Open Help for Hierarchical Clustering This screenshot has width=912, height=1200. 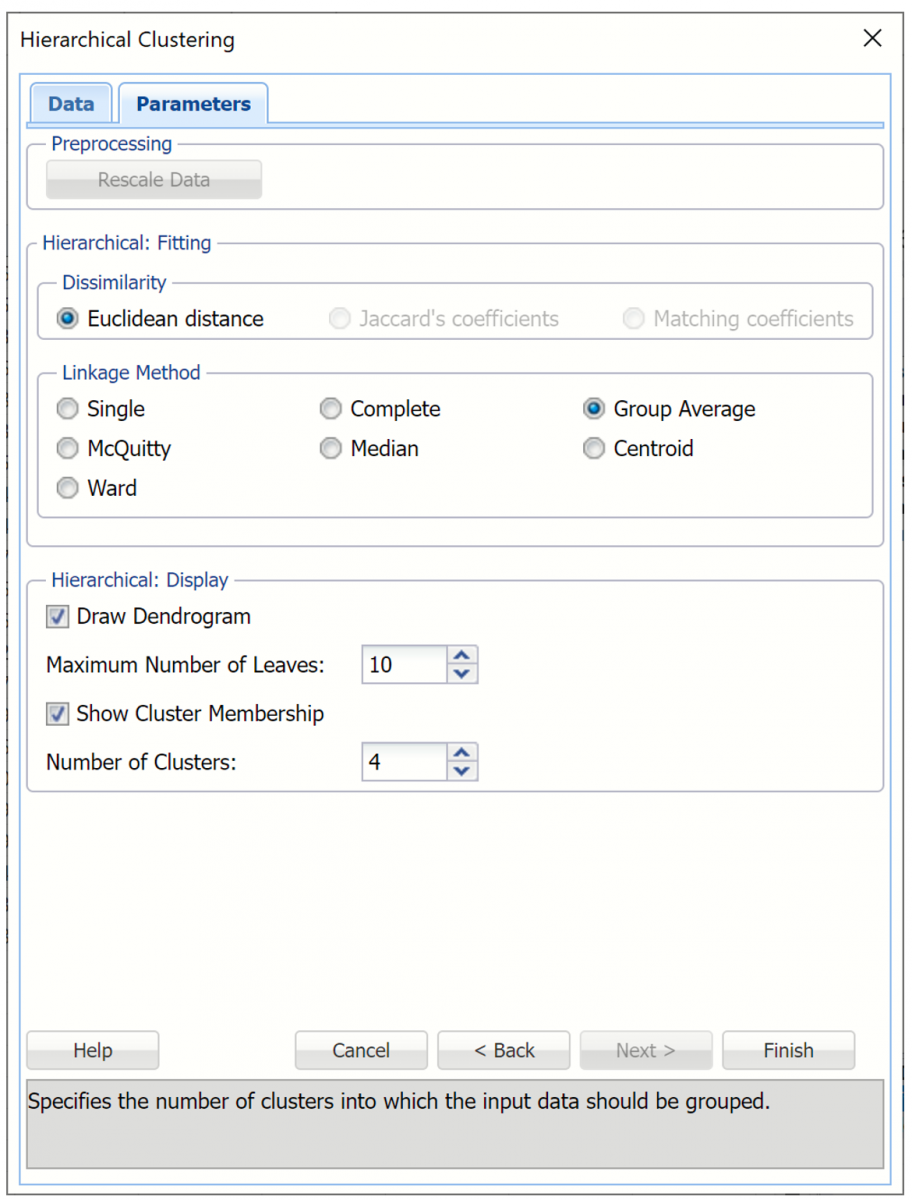pos(93,1050)
